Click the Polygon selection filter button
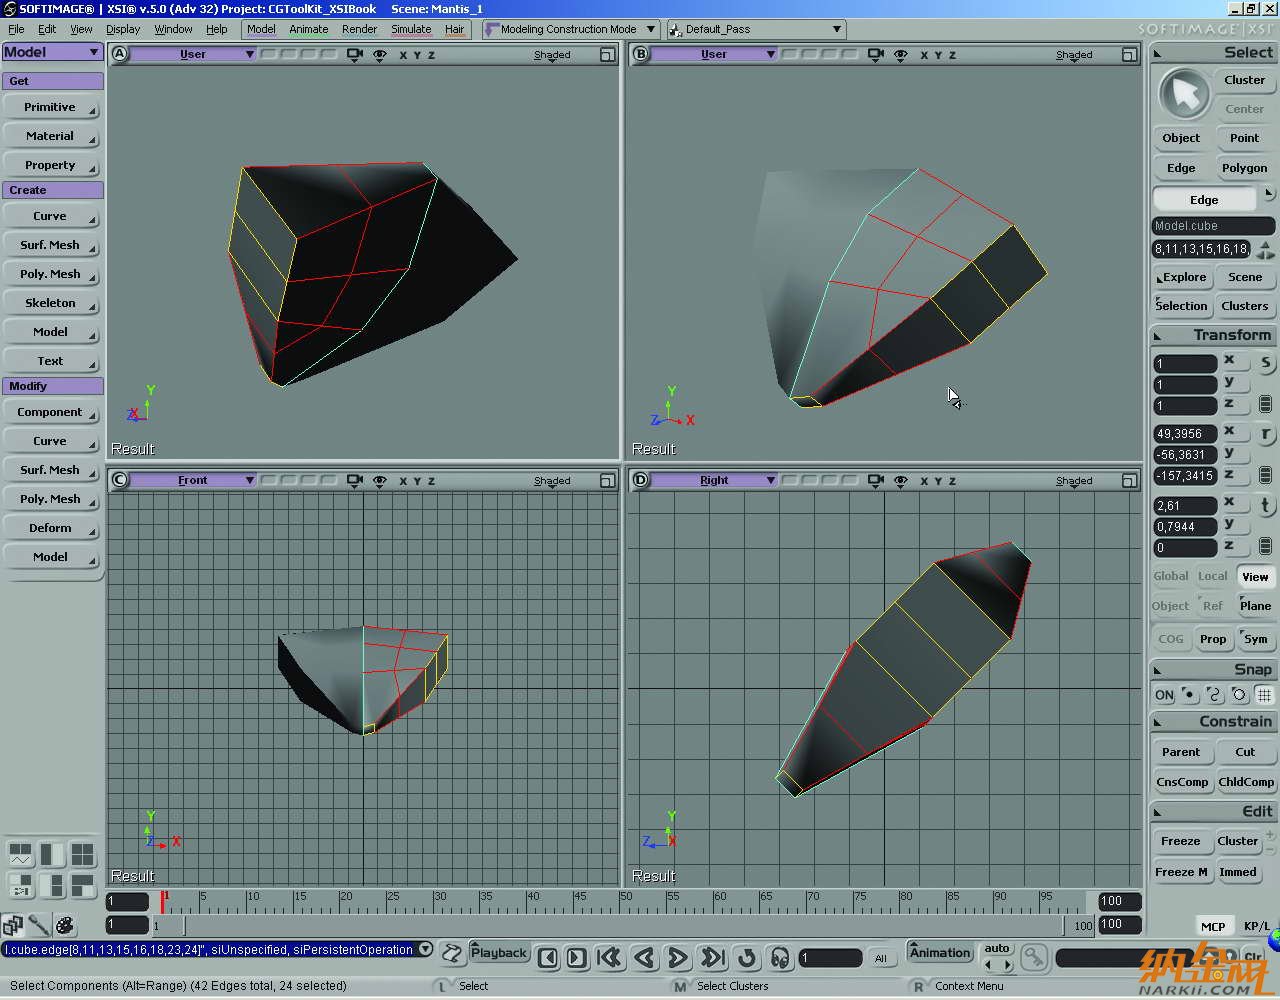Image resolution: width=1280 pixels, height=1000 pixels. [1244, 168]
